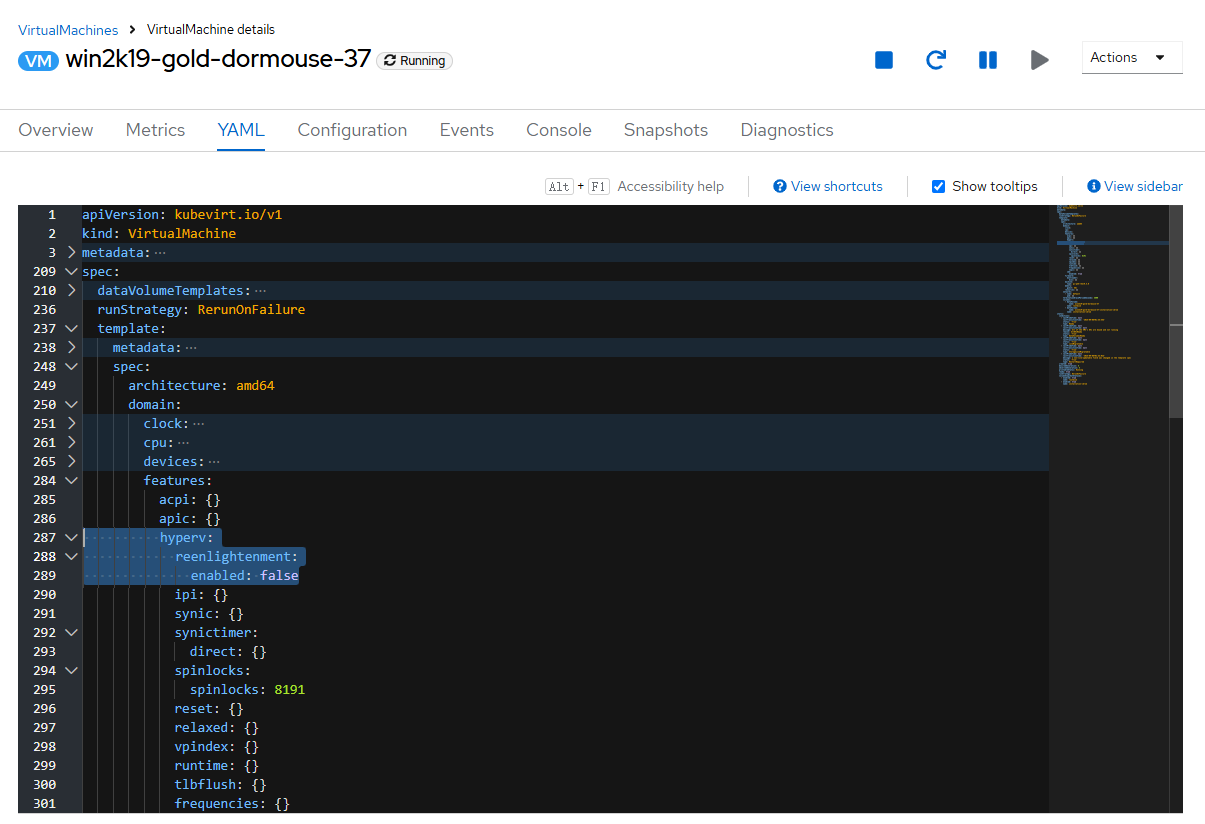Switch to the Console tab
The width and height of the screenshot is (1205, 824).
(x=559, y=130)
